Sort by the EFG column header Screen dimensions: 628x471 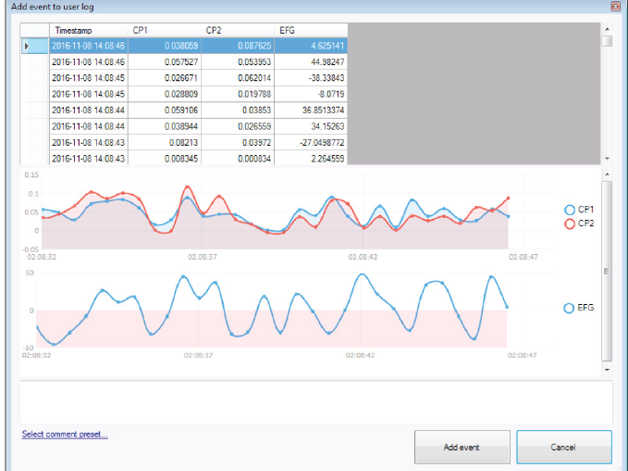[310, 31]
